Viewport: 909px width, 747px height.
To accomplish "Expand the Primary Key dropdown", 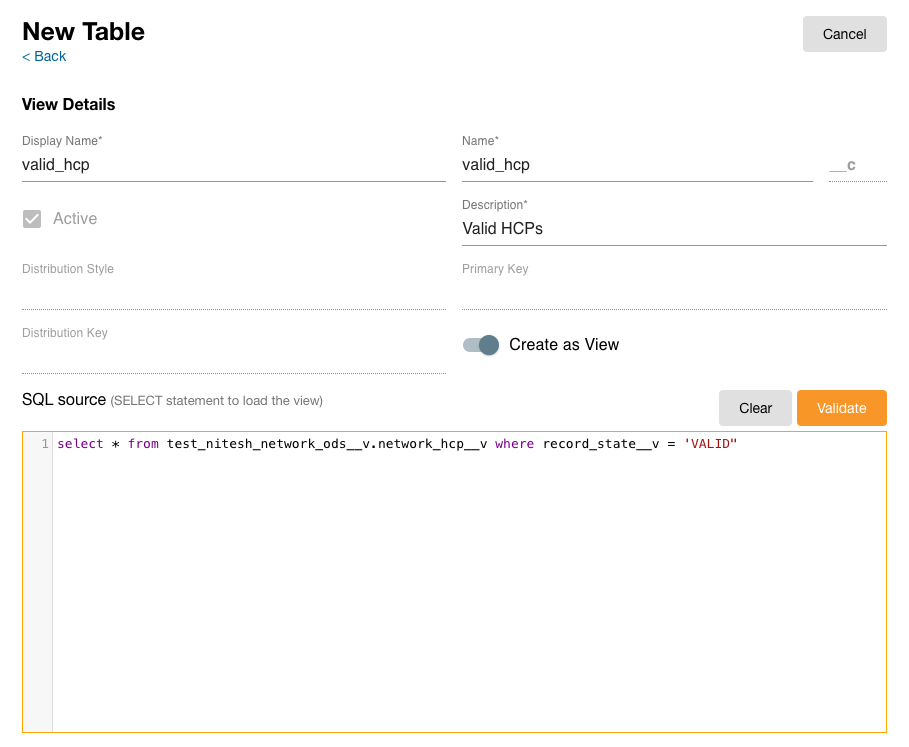I will [673, 293].
